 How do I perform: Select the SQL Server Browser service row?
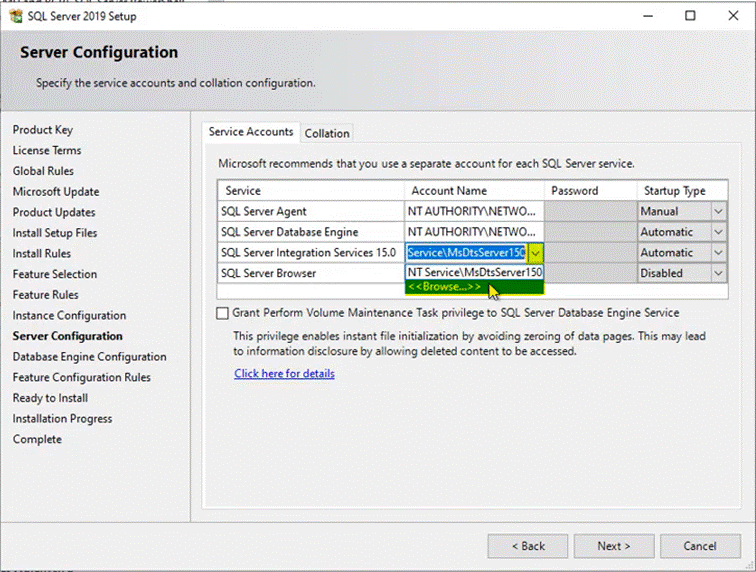[311, 273]
